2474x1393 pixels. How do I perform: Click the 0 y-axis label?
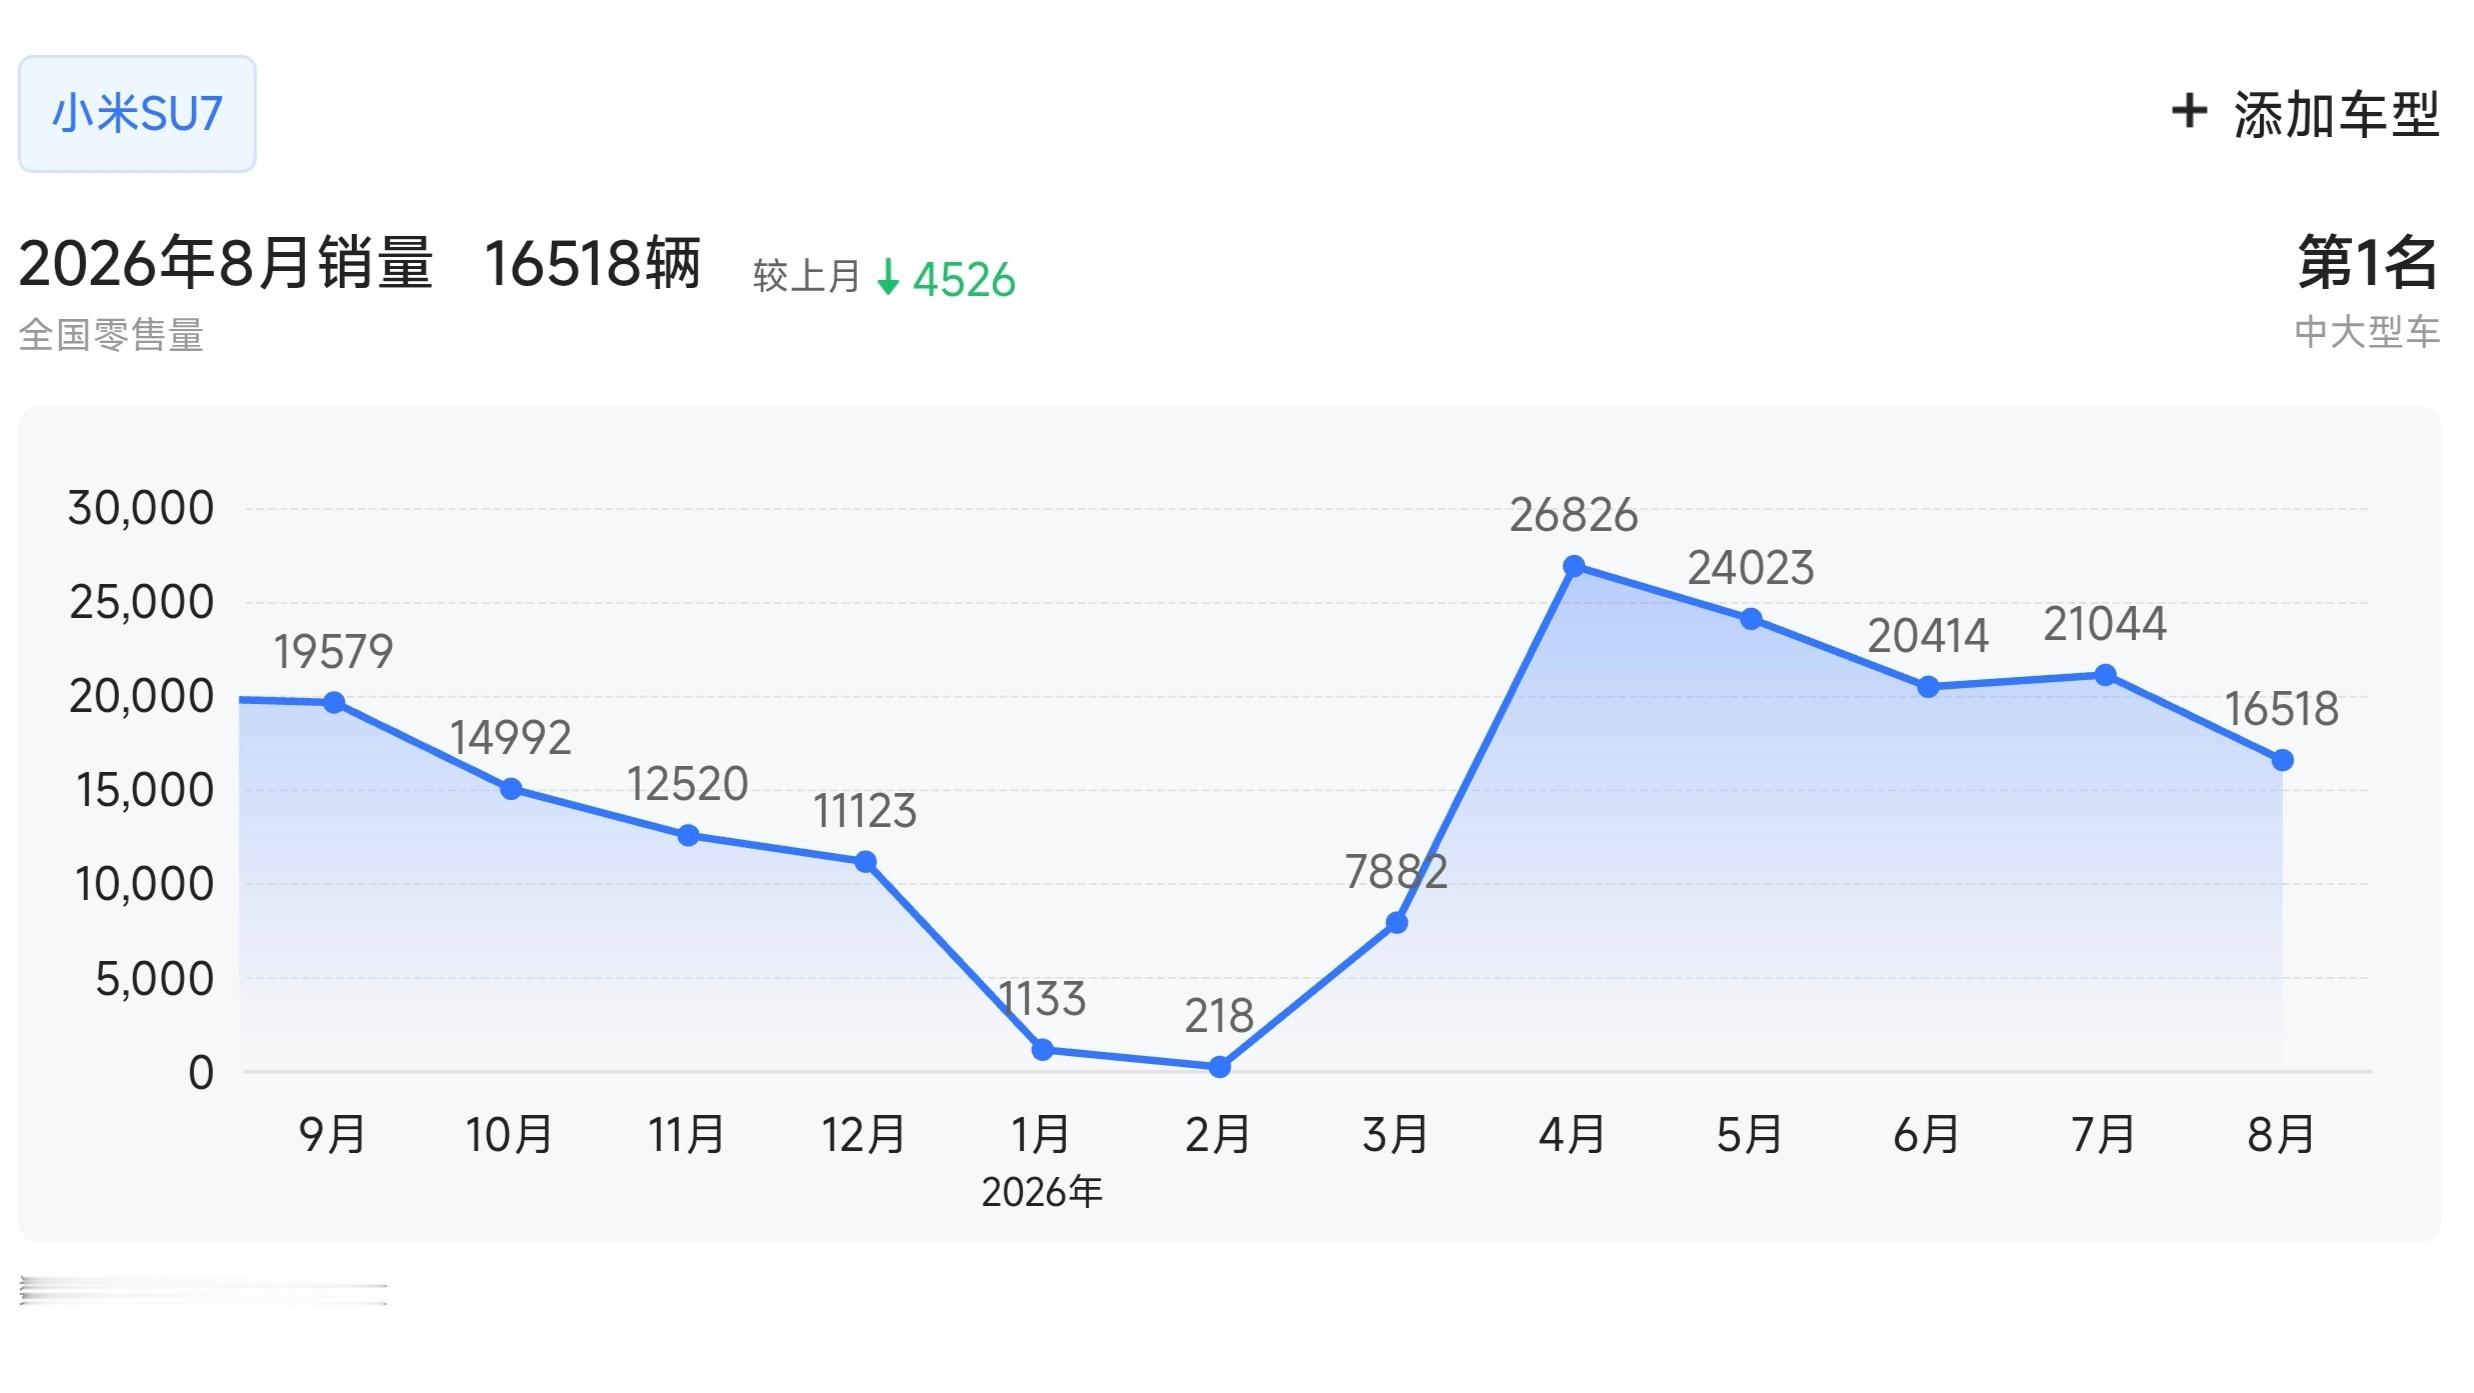(x=201, y=1073)
